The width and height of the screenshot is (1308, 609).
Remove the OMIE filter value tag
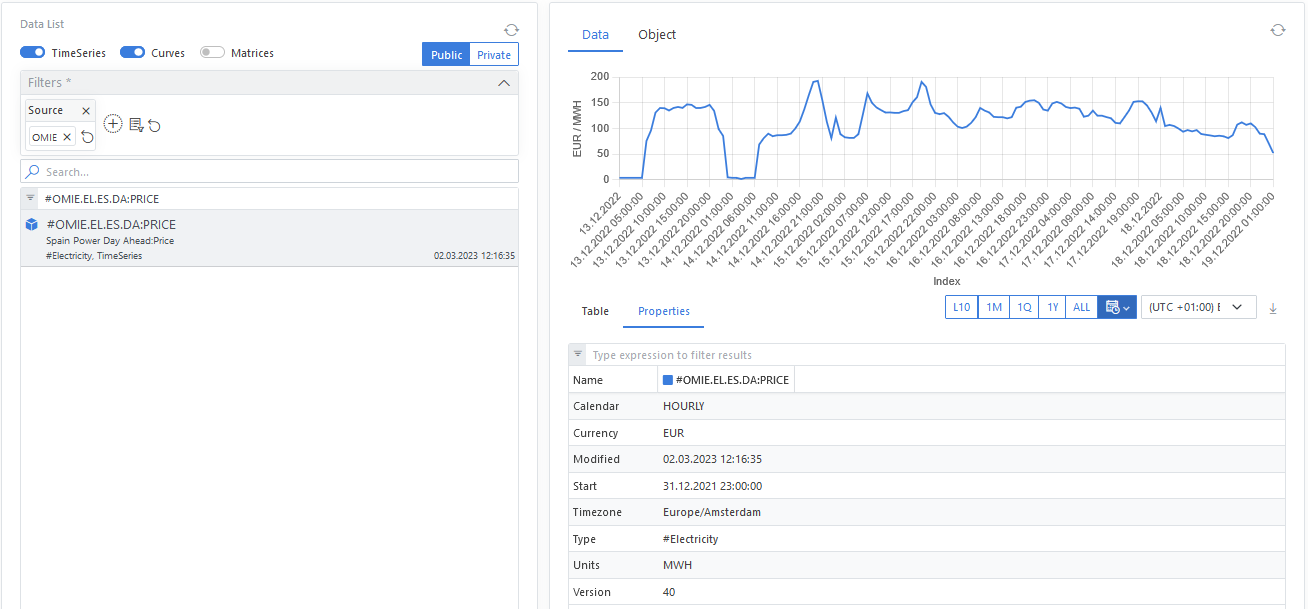tap(67, 137)
